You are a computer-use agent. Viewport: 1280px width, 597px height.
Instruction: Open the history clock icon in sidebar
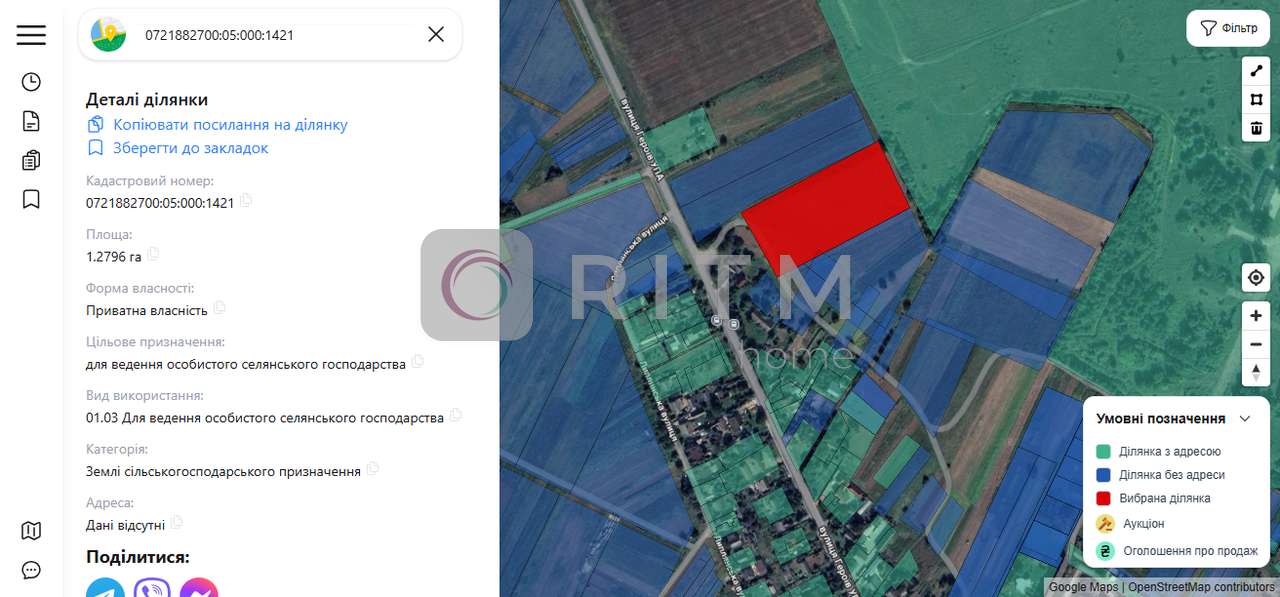pyautogui.click(x=31, y=82)
